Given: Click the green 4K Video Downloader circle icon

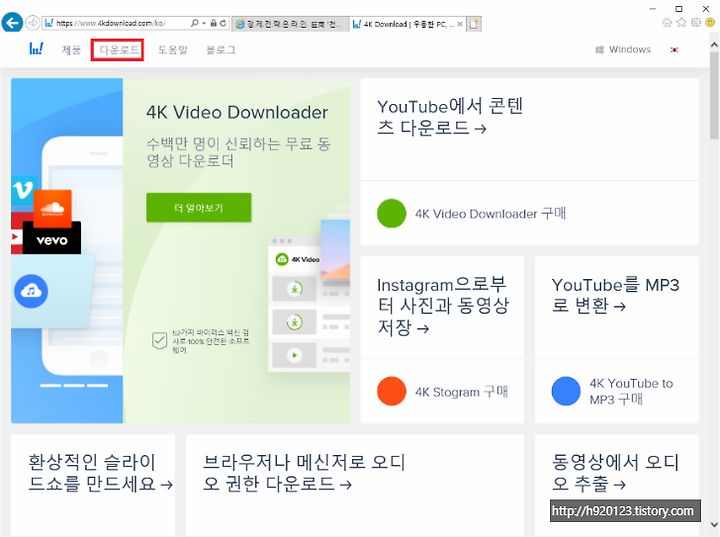Looking at the screenshot, I should (x=392, y=214).
